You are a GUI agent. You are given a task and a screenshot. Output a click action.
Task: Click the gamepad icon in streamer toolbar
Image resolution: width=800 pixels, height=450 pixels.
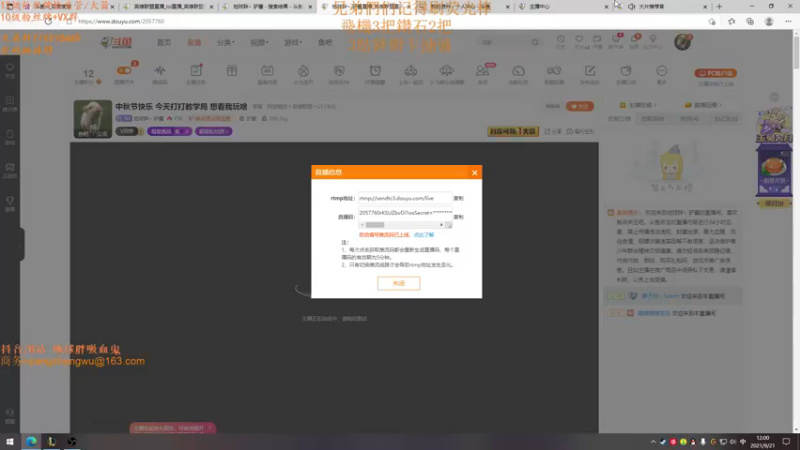pos(554,71)
